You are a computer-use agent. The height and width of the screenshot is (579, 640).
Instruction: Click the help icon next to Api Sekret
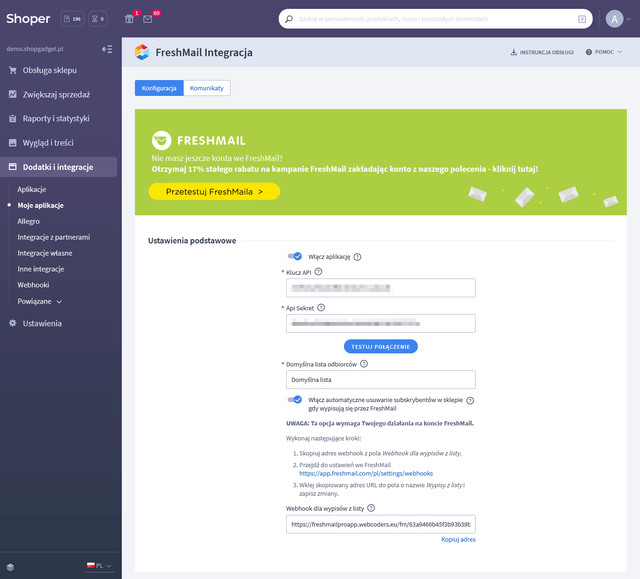(x=321, y=308)
